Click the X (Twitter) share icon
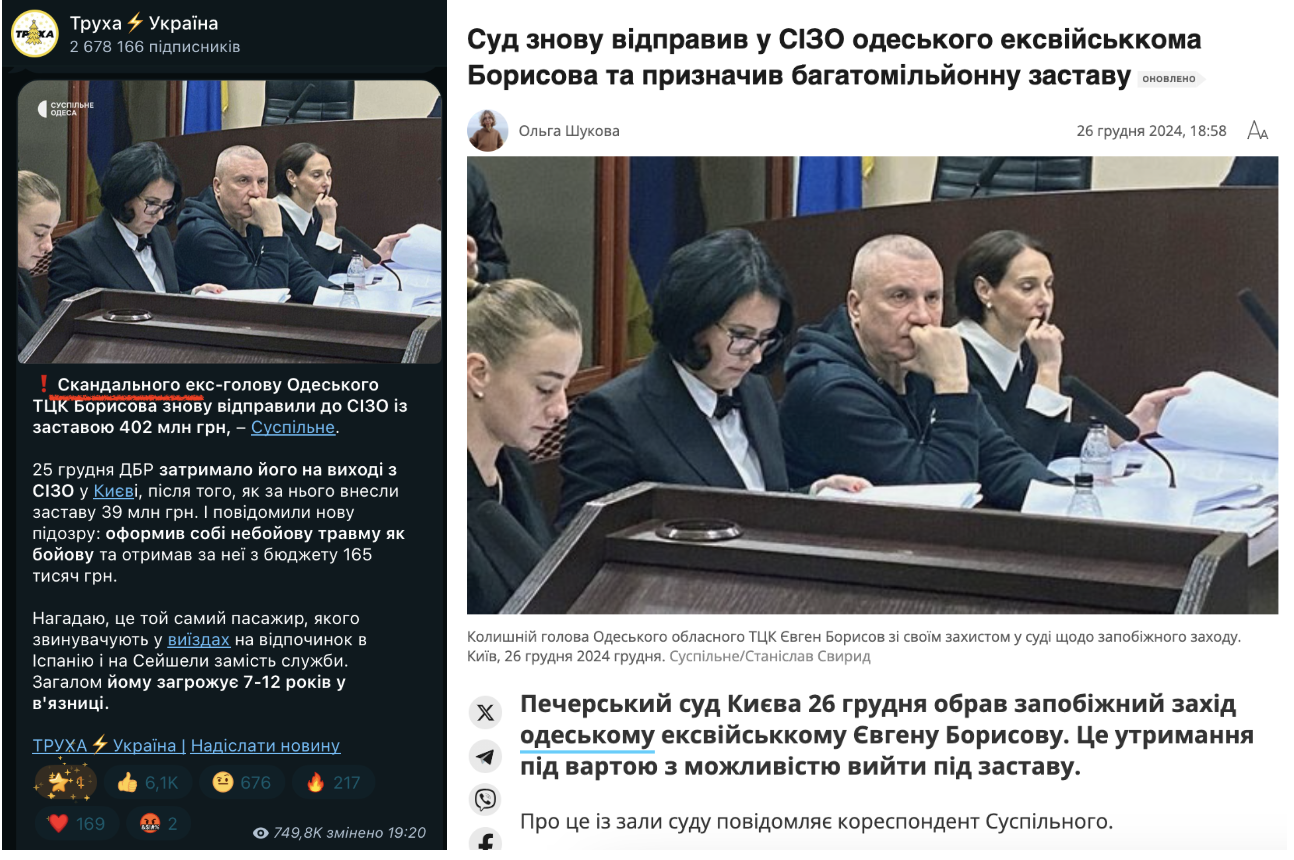The image size is (1294, 860). [486, 712]
